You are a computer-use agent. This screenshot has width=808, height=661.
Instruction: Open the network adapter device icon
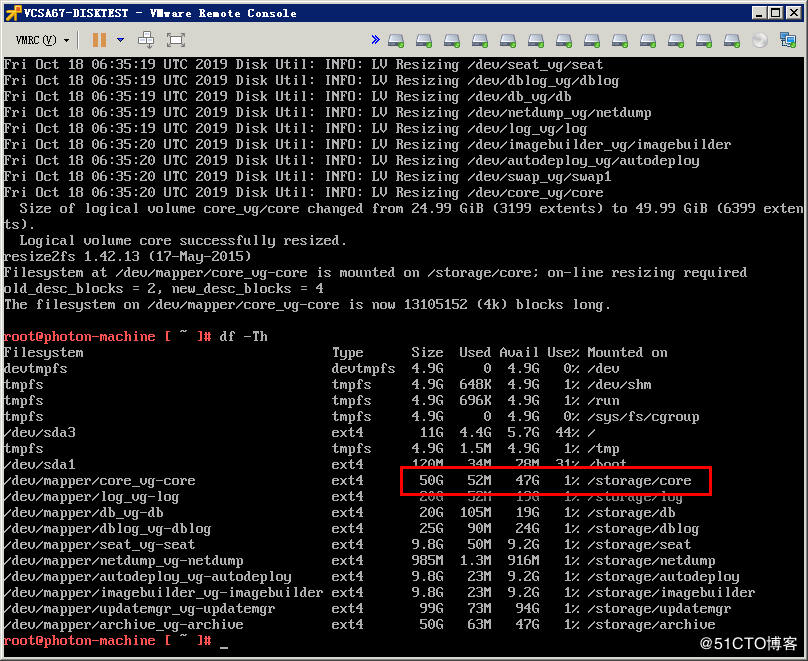coord(788,40)
